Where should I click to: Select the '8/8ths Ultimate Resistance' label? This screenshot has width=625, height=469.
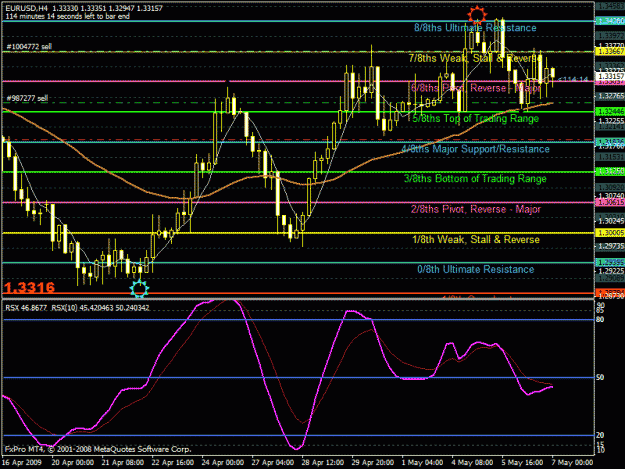[x=475, y=28]
